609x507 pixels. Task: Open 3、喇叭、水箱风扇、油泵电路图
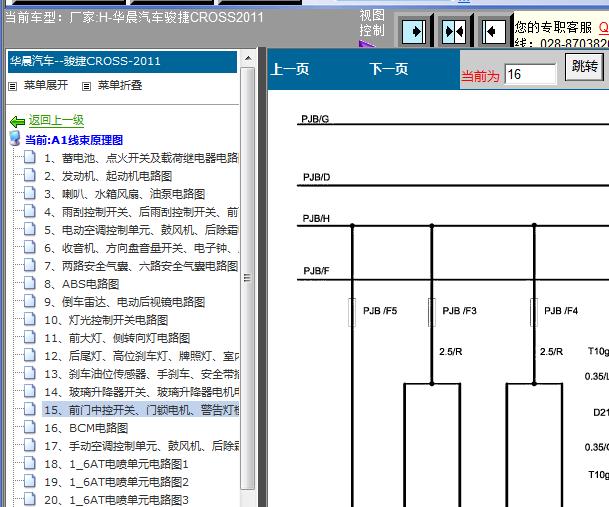coord(124,194)
